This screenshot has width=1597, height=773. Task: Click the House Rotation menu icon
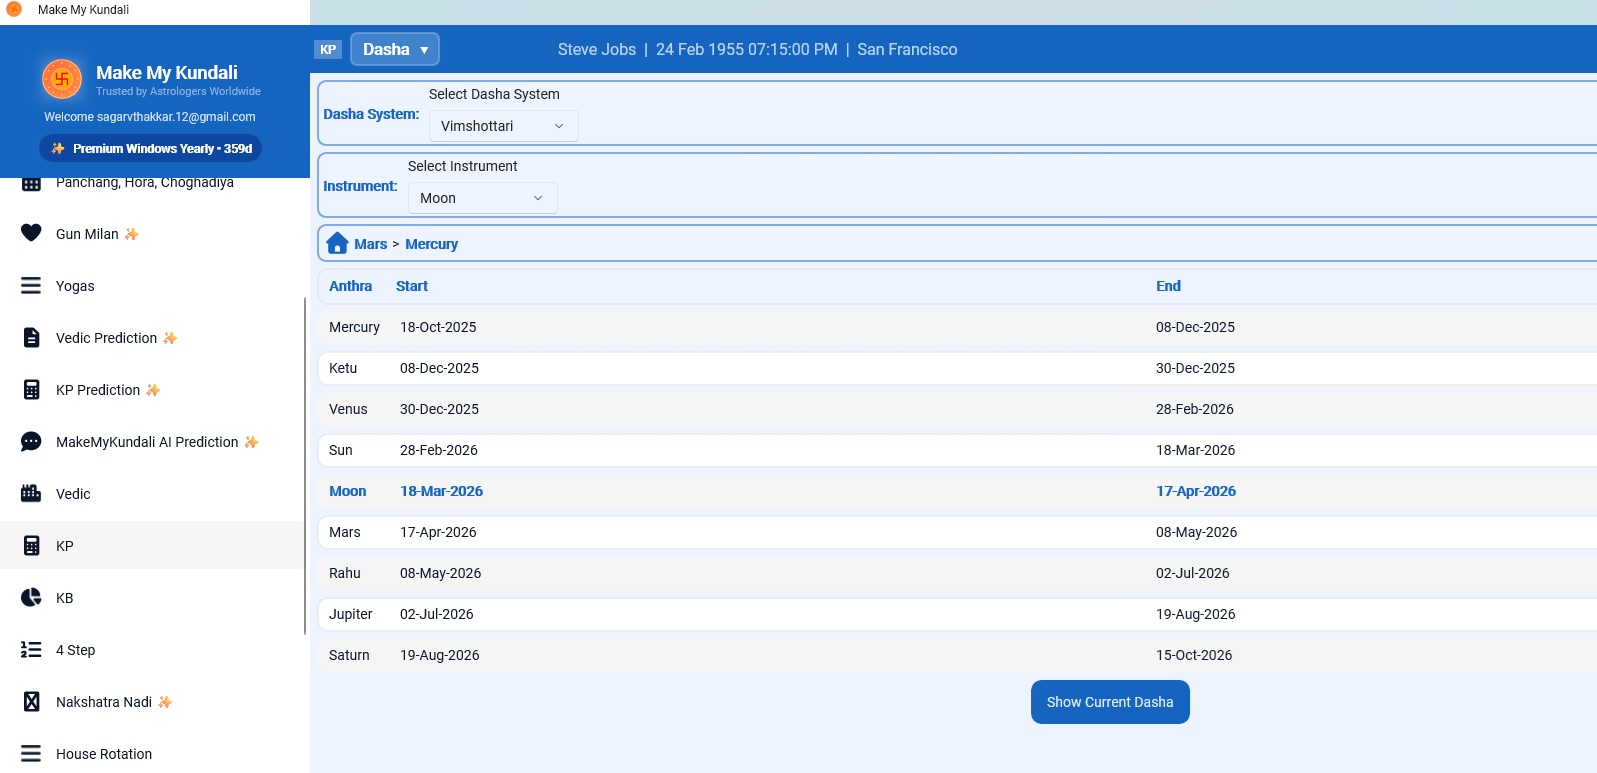coord(31,753)
